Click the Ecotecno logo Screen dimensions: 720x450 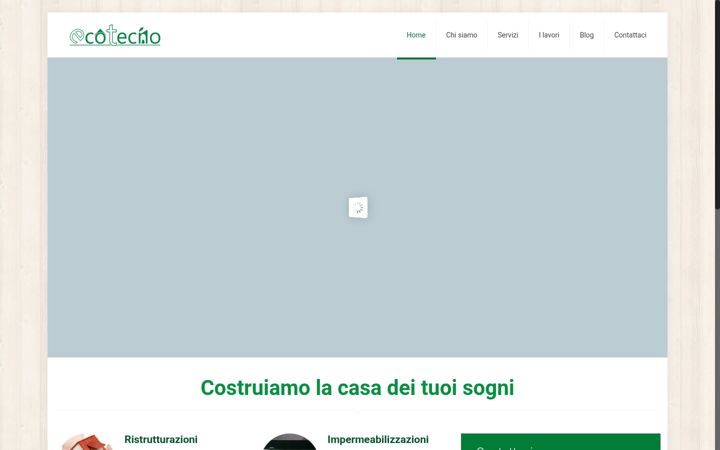click(115, 35)
